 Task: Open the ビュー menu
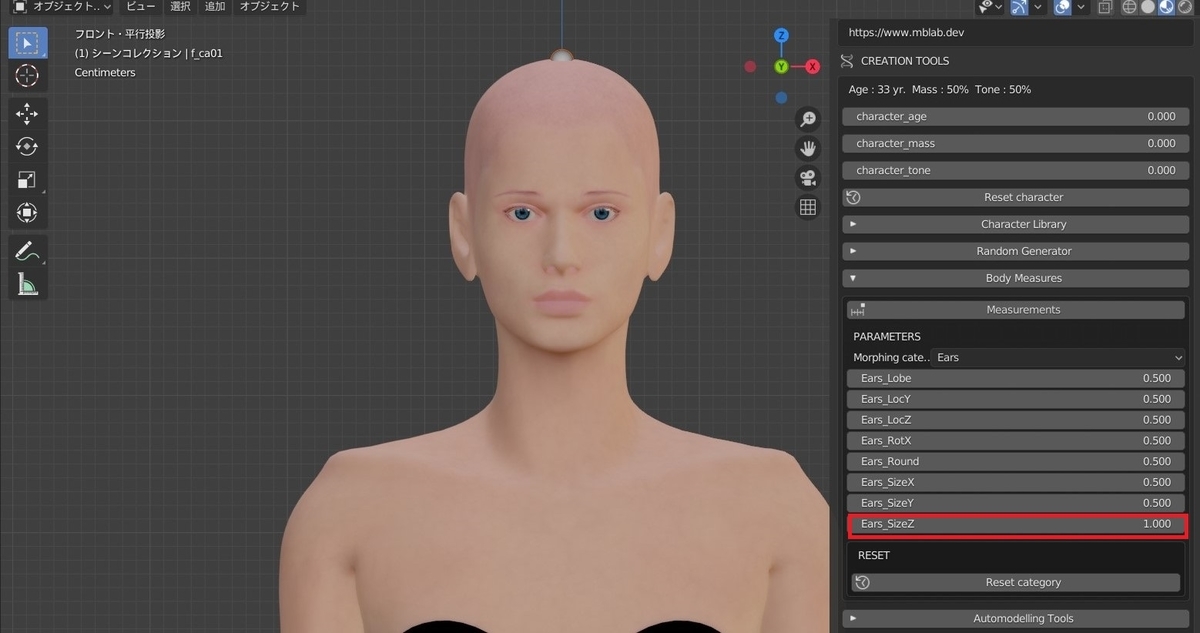pos(140,7)
